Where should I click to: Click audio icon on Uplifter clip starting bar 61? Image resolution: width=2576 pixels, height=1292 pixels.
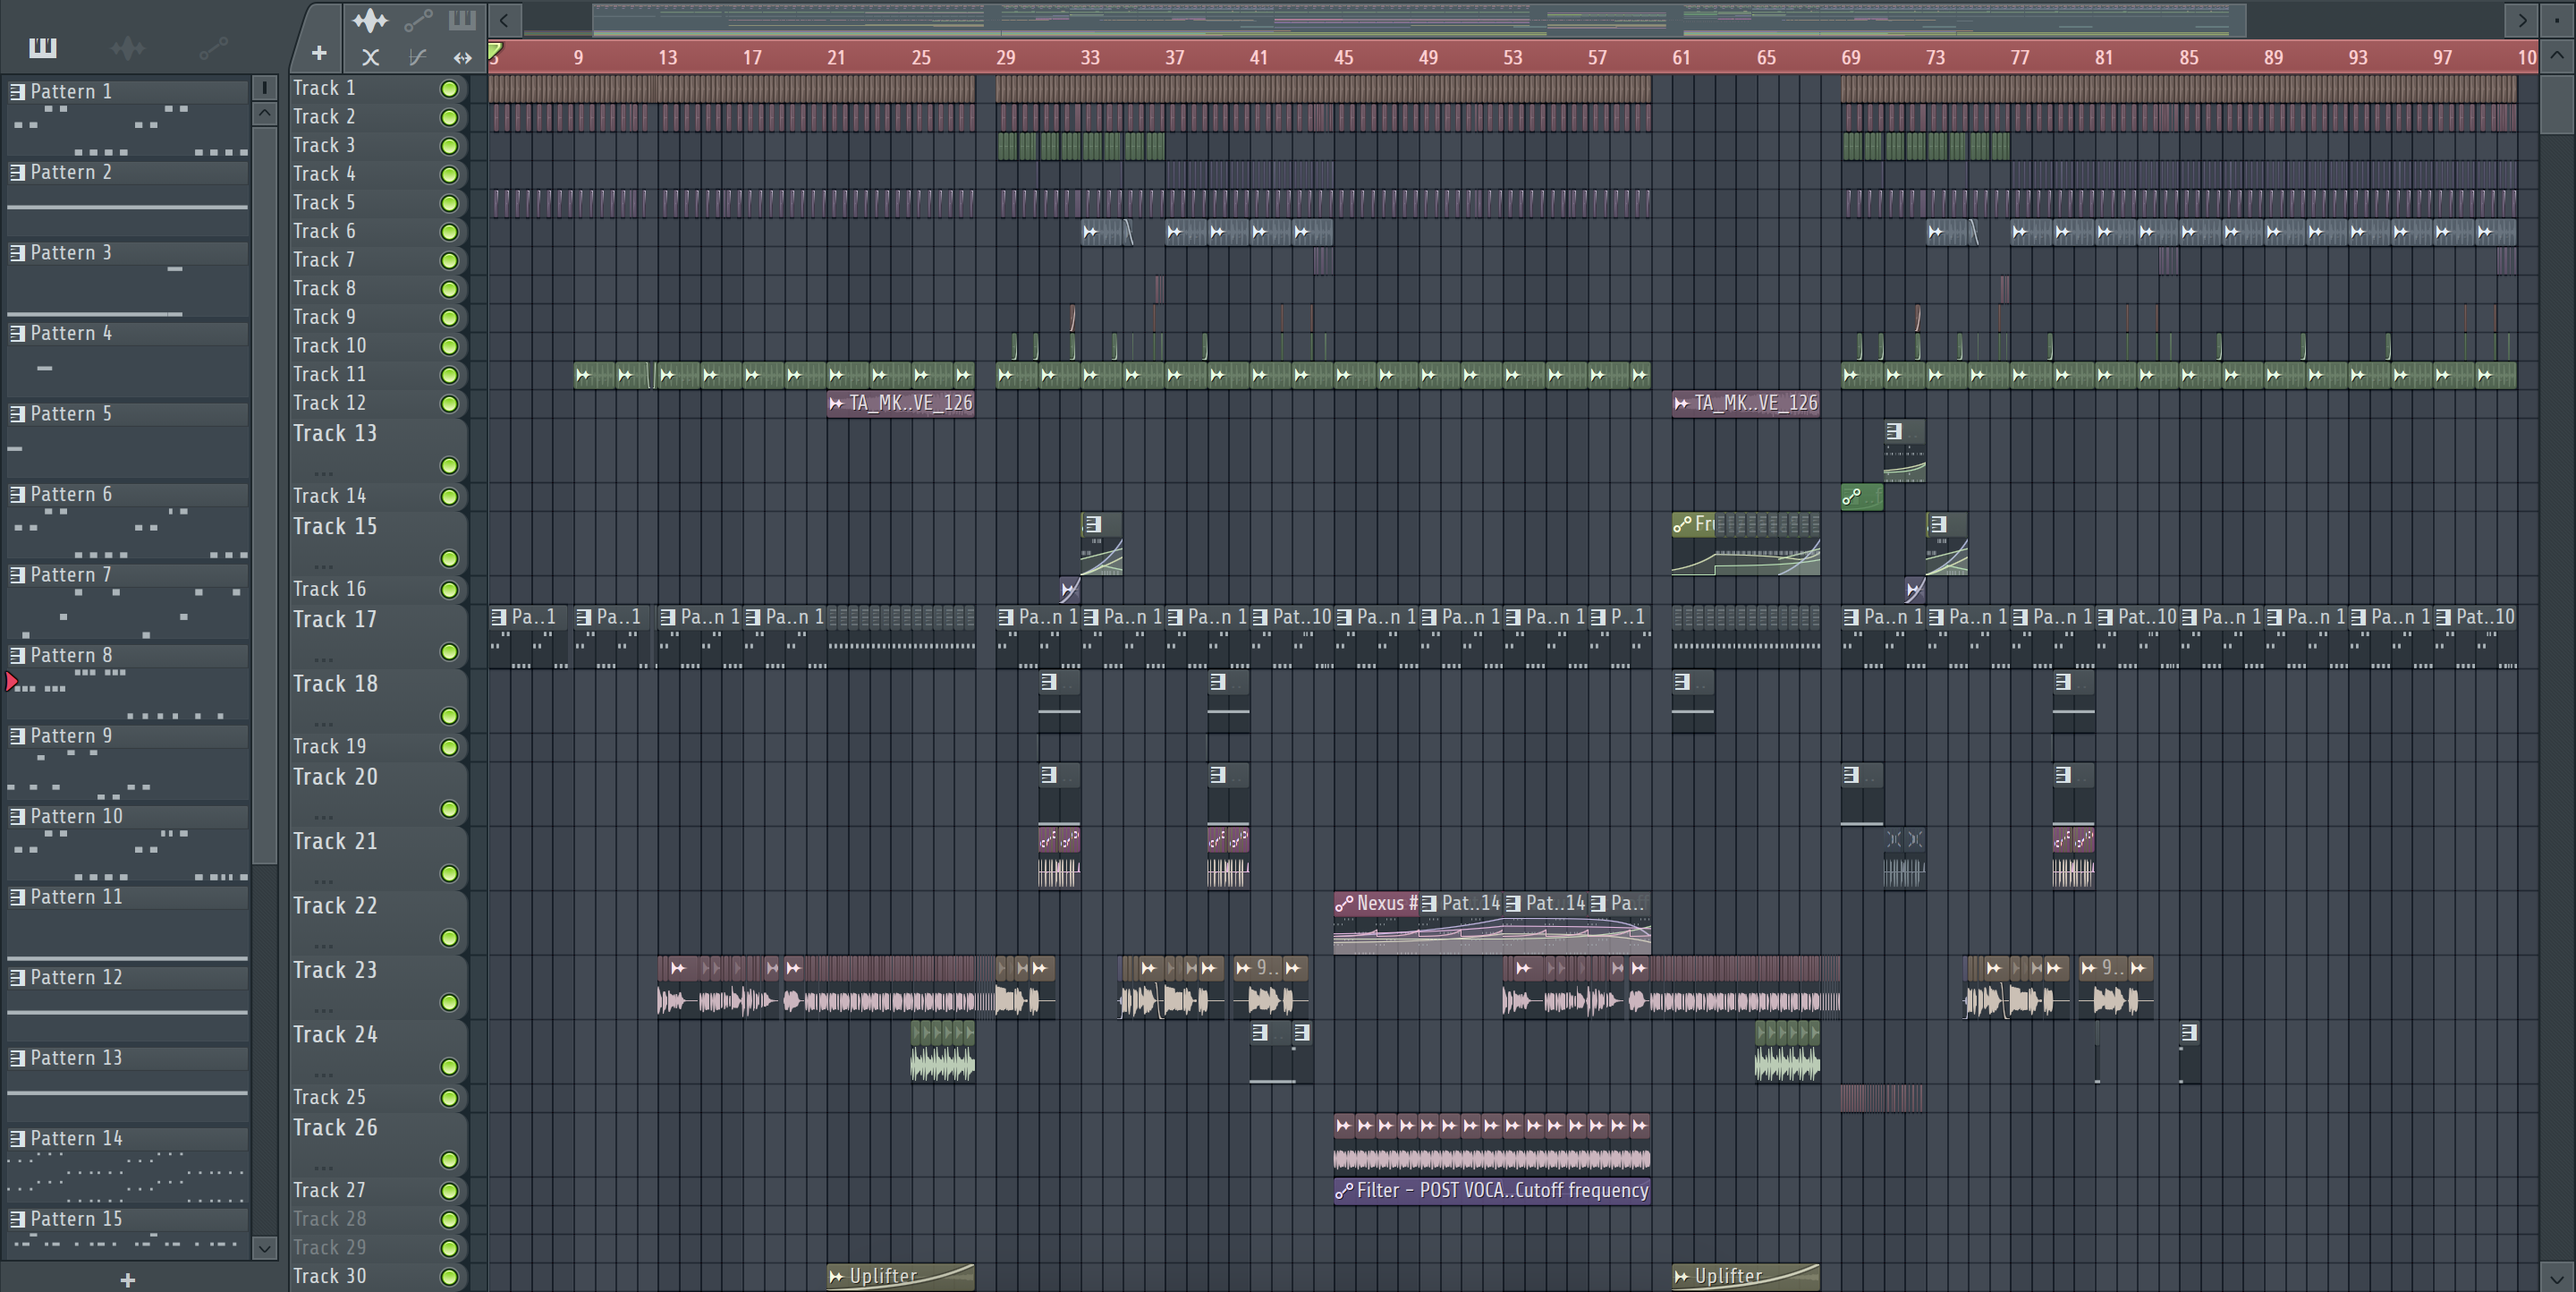coord(1682,1276)
